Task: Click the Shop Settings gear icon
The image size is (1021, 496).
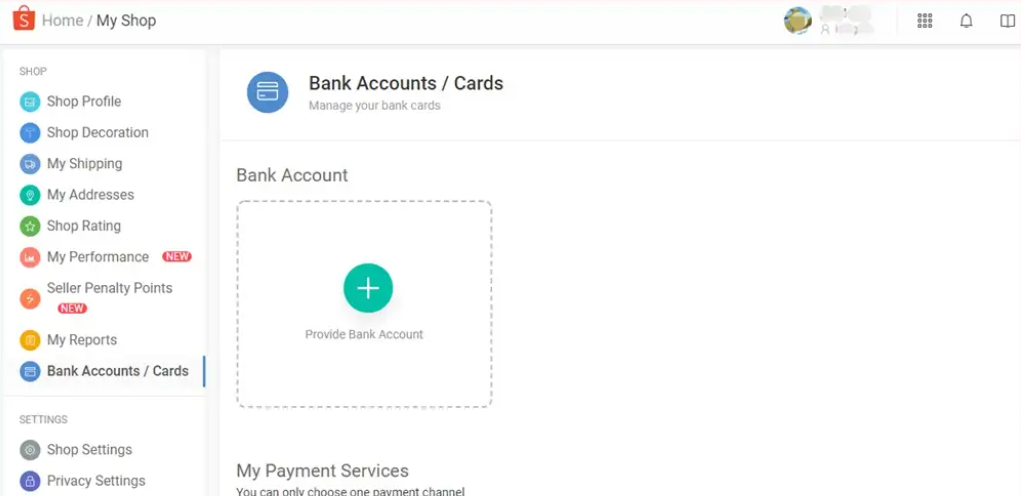Action: coord(30,450)
